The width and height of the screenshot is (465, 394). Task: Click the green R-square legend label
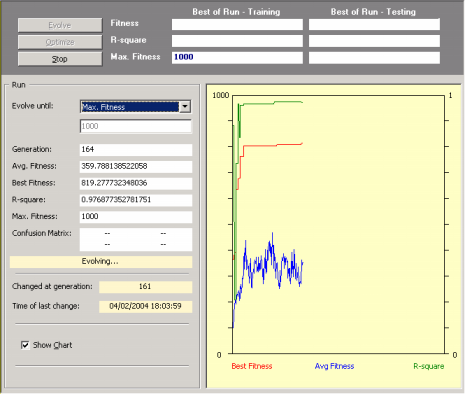pos(429,366)
